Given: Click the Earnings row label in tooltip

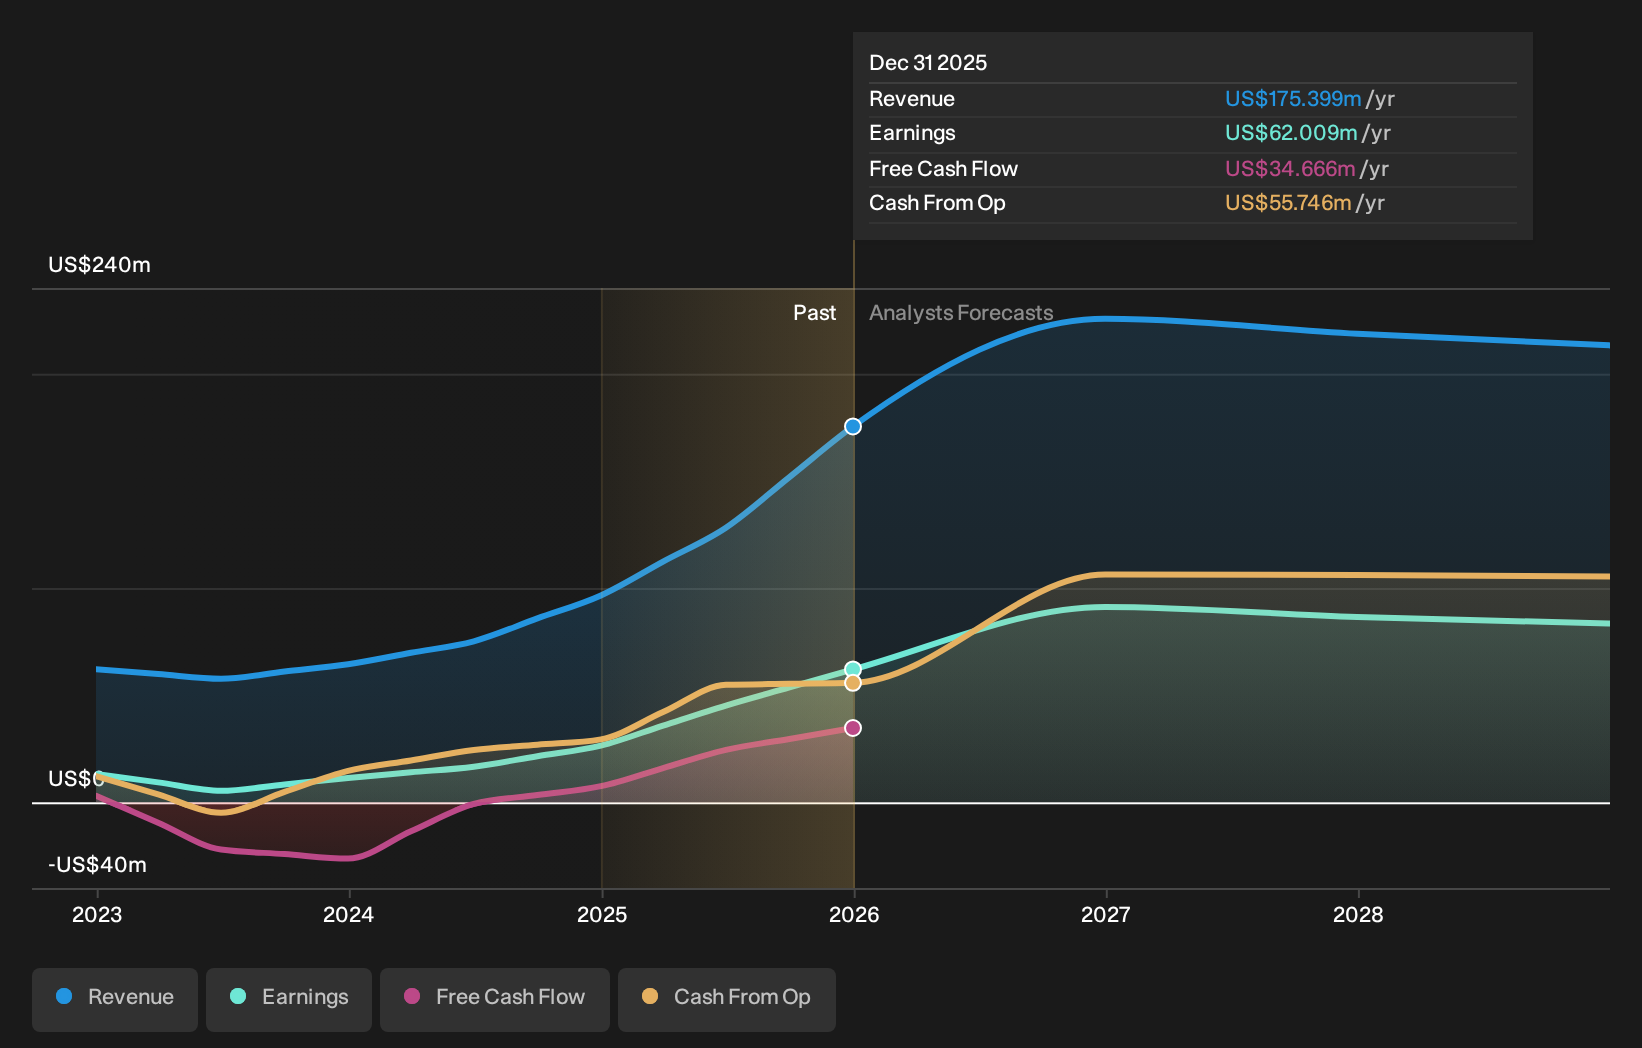Looking at the screenshot, I should click(x=912, y=133).
